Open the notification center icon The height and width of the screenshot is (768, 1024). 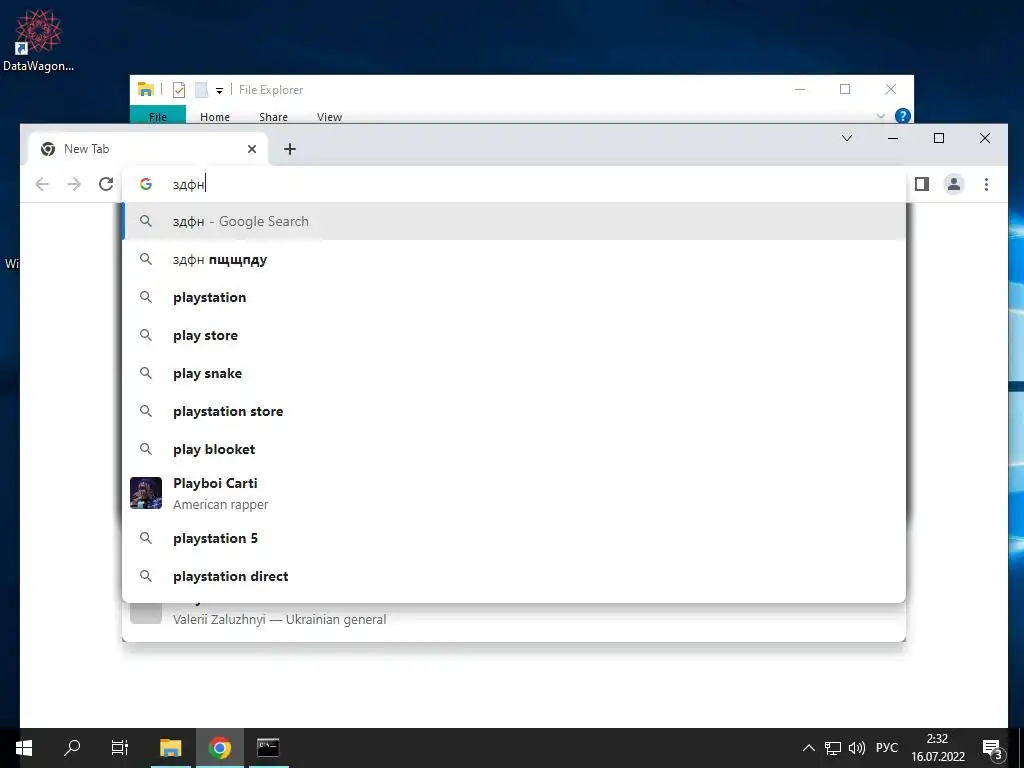(x=992, y=748)
